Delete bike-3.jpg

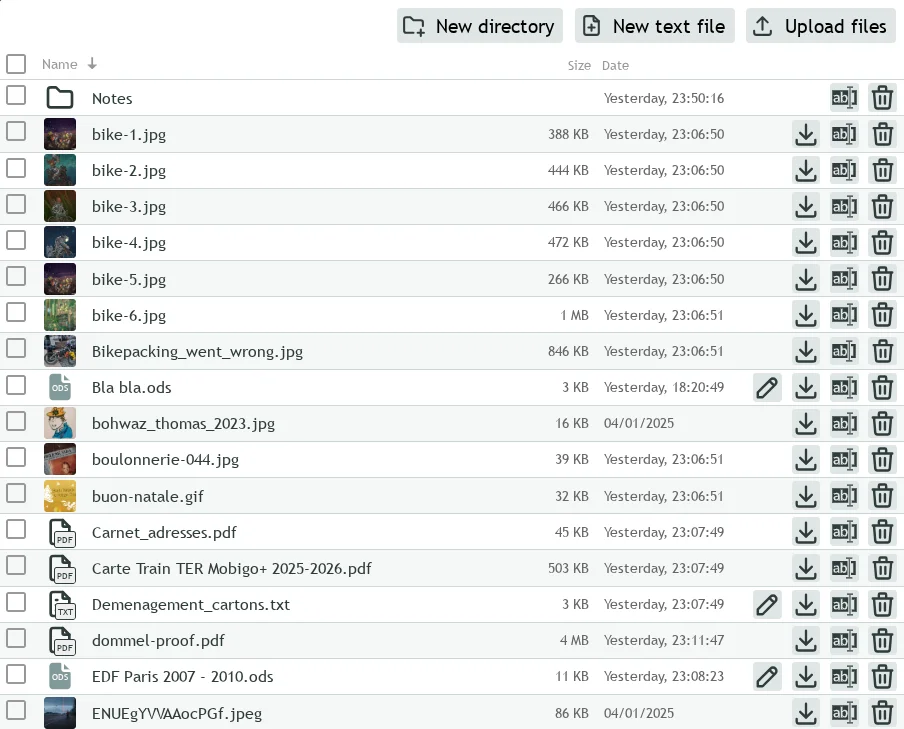(x=883, y=206)
